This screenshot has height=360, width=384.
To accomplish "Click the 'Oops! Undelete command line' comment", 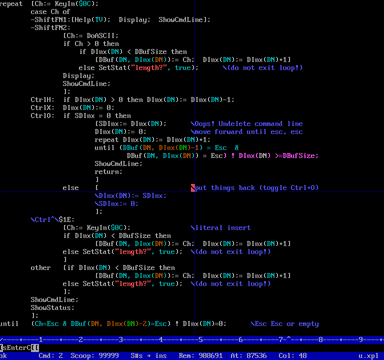I will (x=248, y=124).
